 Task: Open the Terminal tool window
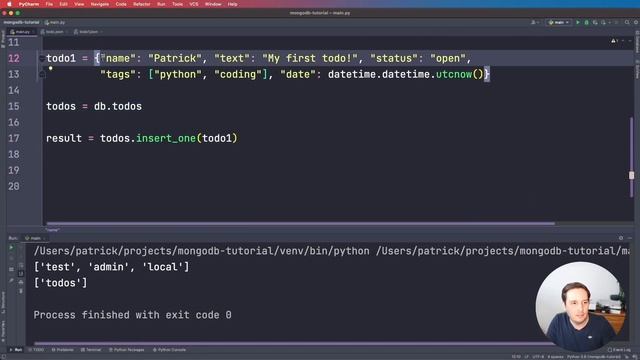point(91,350)
